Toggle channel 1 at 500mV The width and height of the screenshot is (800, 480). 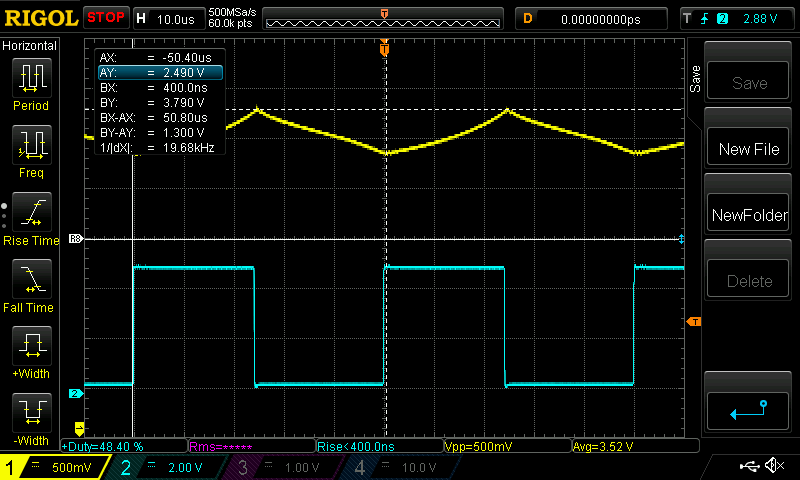point(53,467)
